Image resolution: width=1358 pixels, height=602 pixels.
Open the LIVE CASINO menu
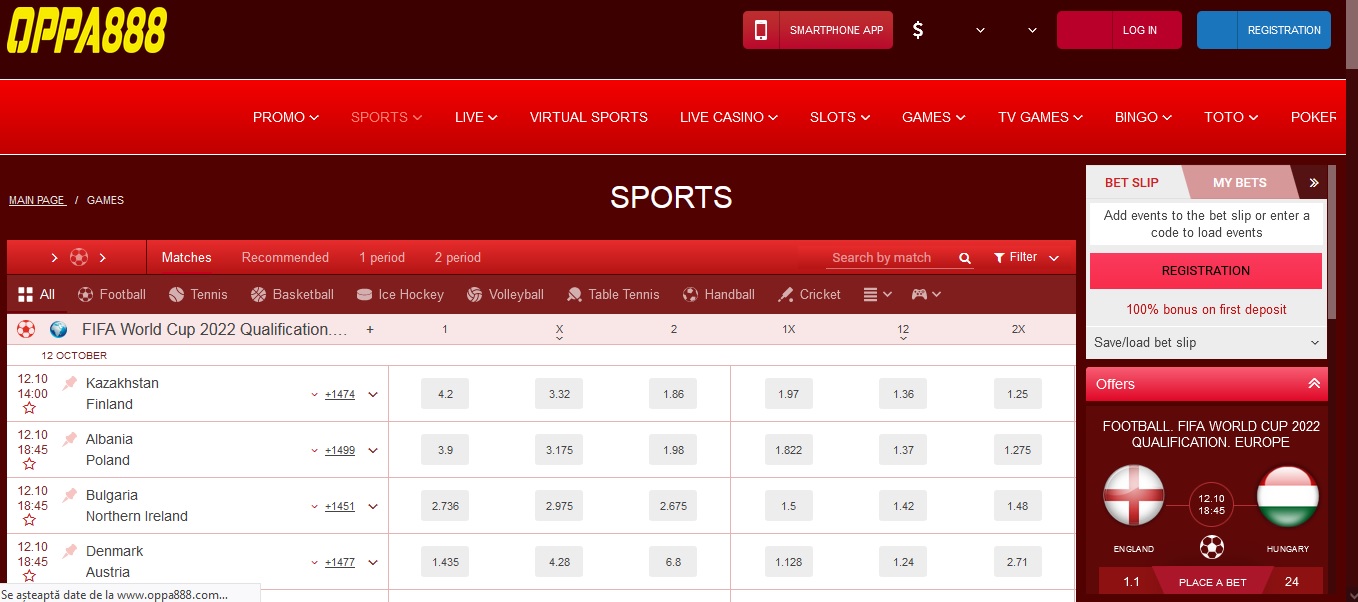729,117
